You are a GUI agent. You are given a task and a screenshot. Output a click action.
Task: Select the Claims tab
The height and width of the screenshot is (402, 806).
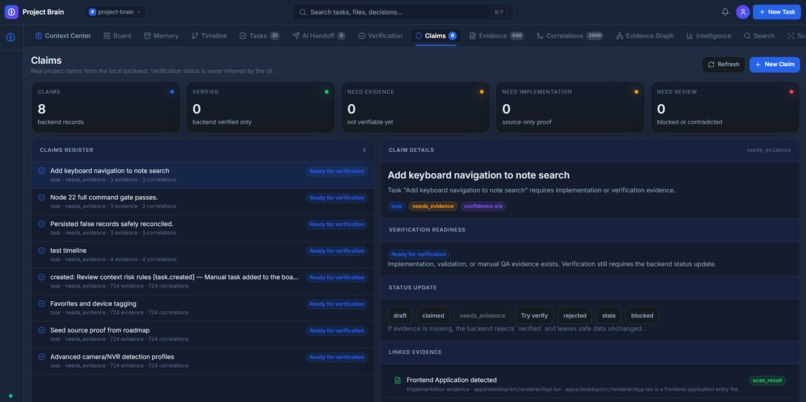click(435, 36)
